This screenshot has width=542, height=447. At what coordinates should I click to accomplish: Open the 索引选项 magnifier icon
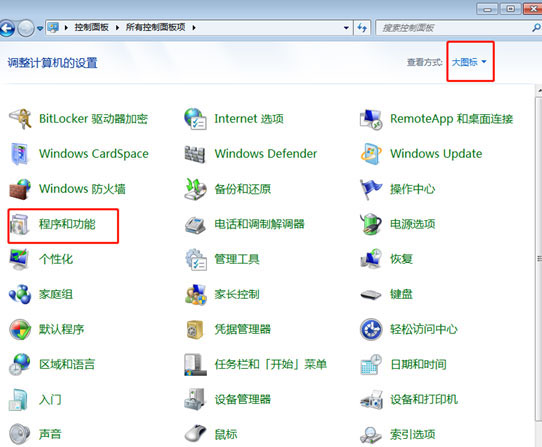371,435
